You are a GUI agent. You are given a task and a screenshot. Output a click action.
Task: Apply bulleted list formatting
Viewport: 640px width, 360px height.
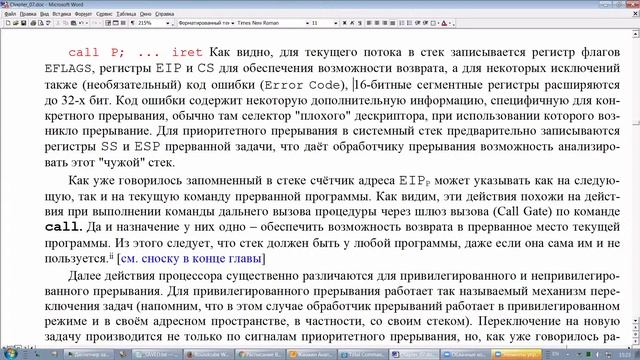[x=409, y=23]
